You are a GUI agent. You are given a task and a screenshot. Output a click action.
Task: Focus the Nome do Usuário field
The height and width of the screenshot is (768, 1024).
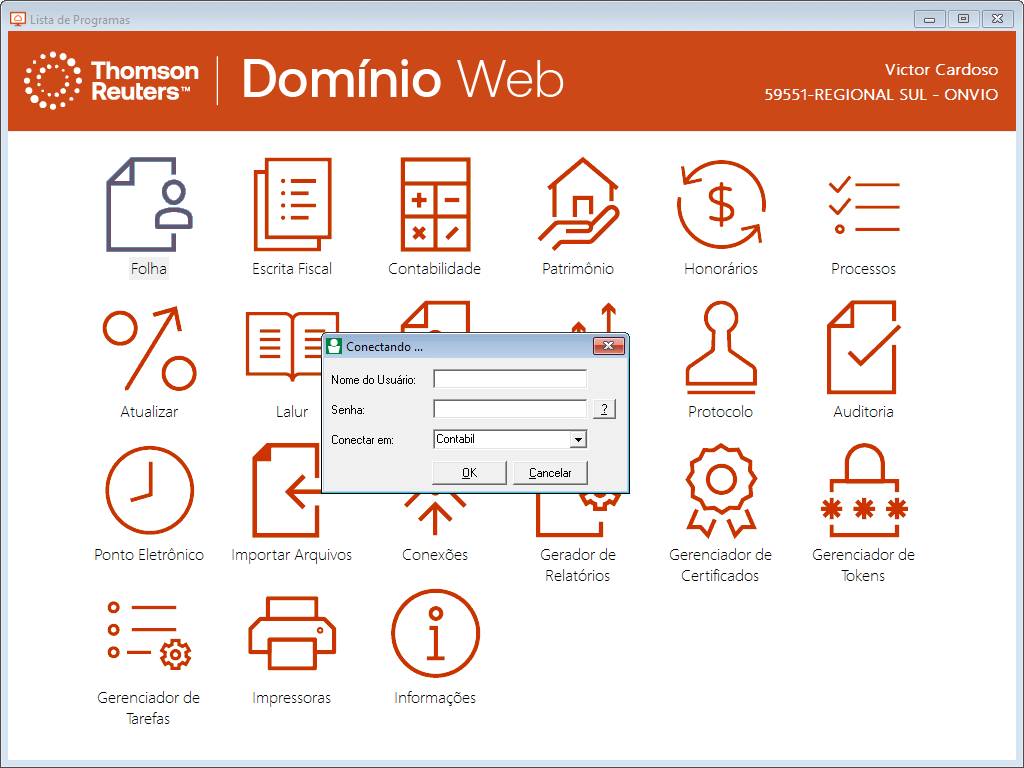[510, 379]
